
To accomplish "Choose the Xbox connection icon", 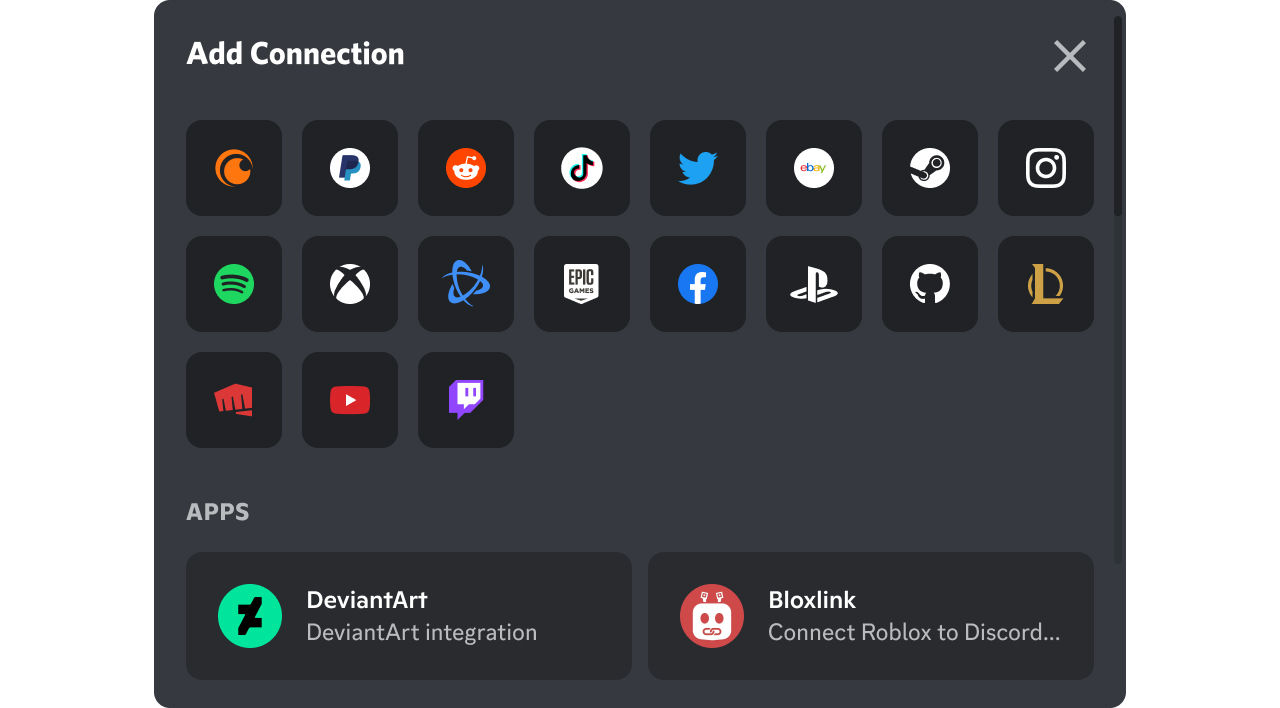I will pyautogui.click(x=350, y=284).
